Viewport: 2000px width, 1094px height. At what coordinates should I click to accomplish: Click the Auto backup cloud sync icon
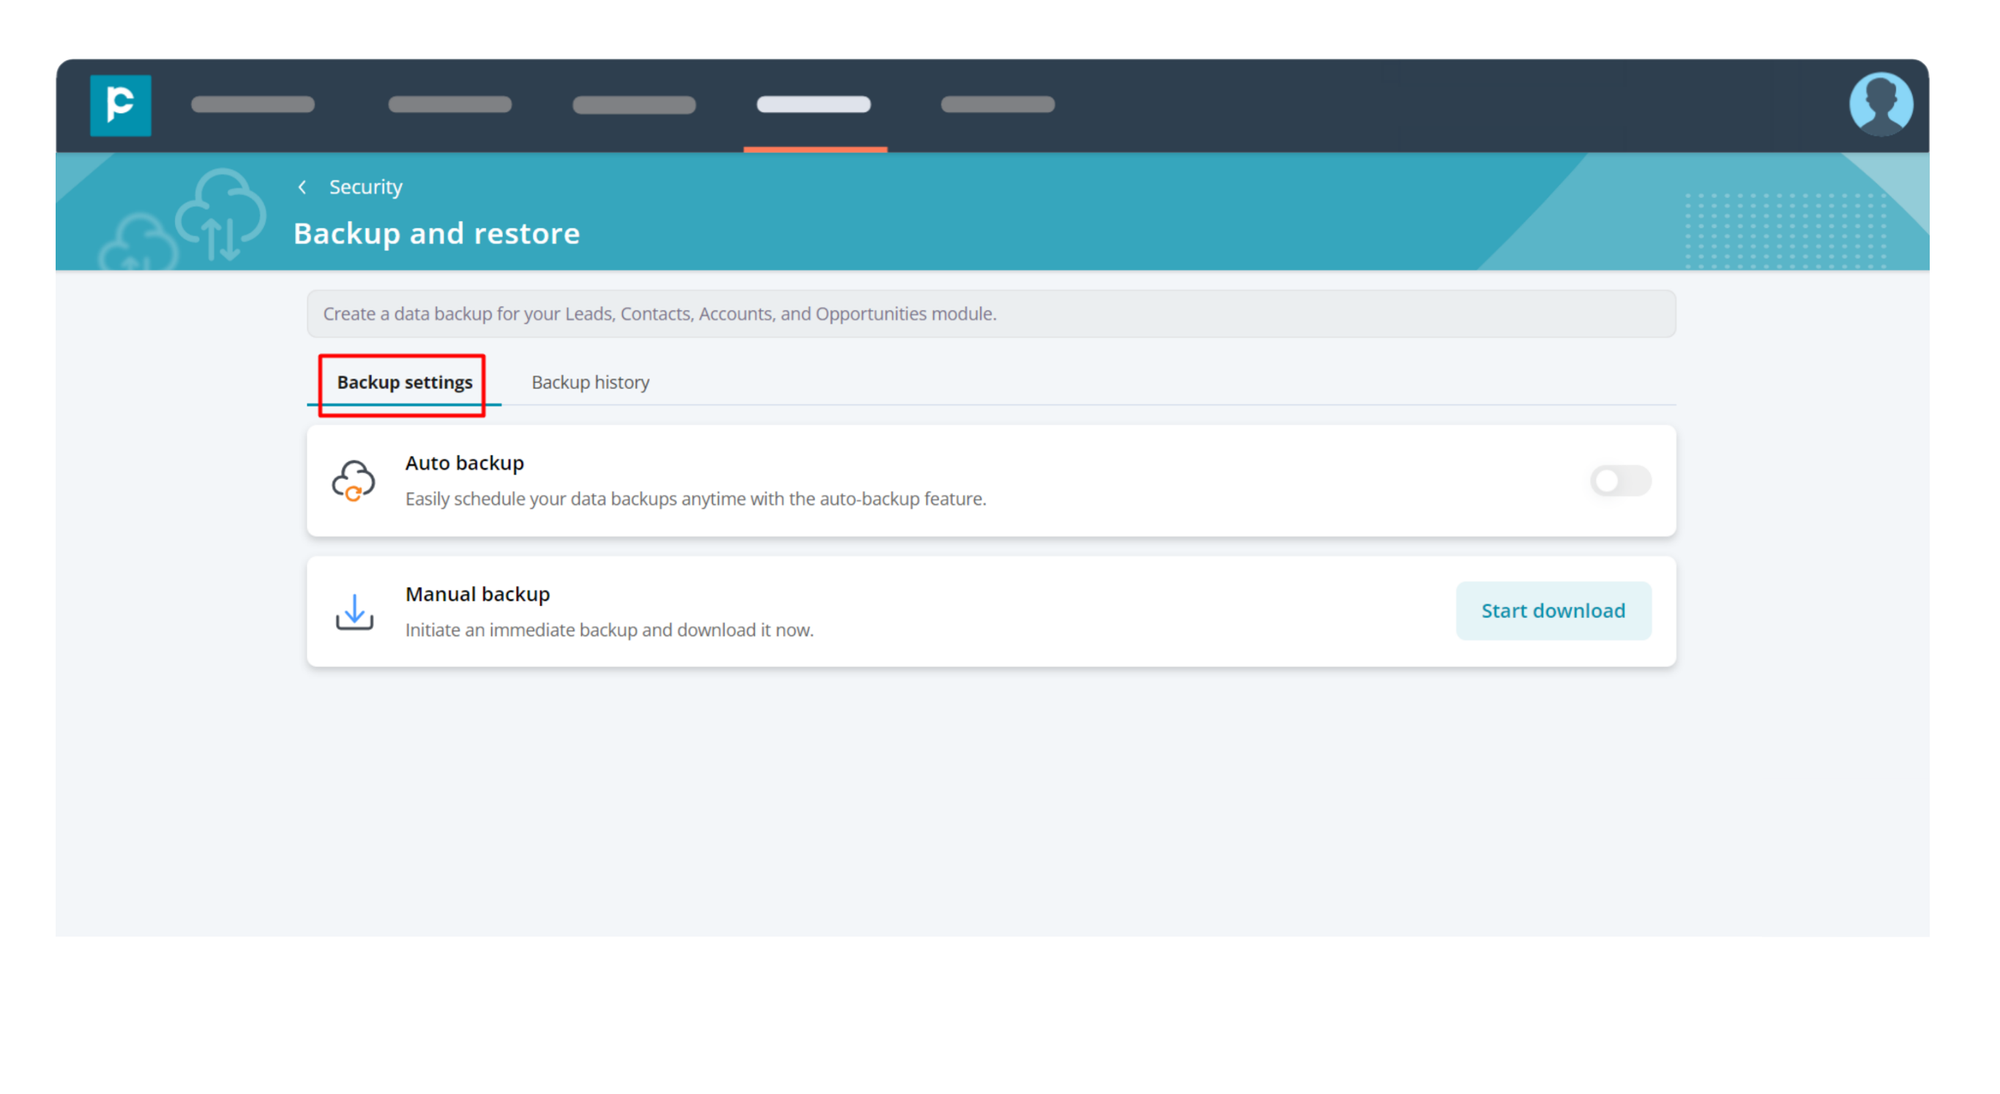(353, 481)
